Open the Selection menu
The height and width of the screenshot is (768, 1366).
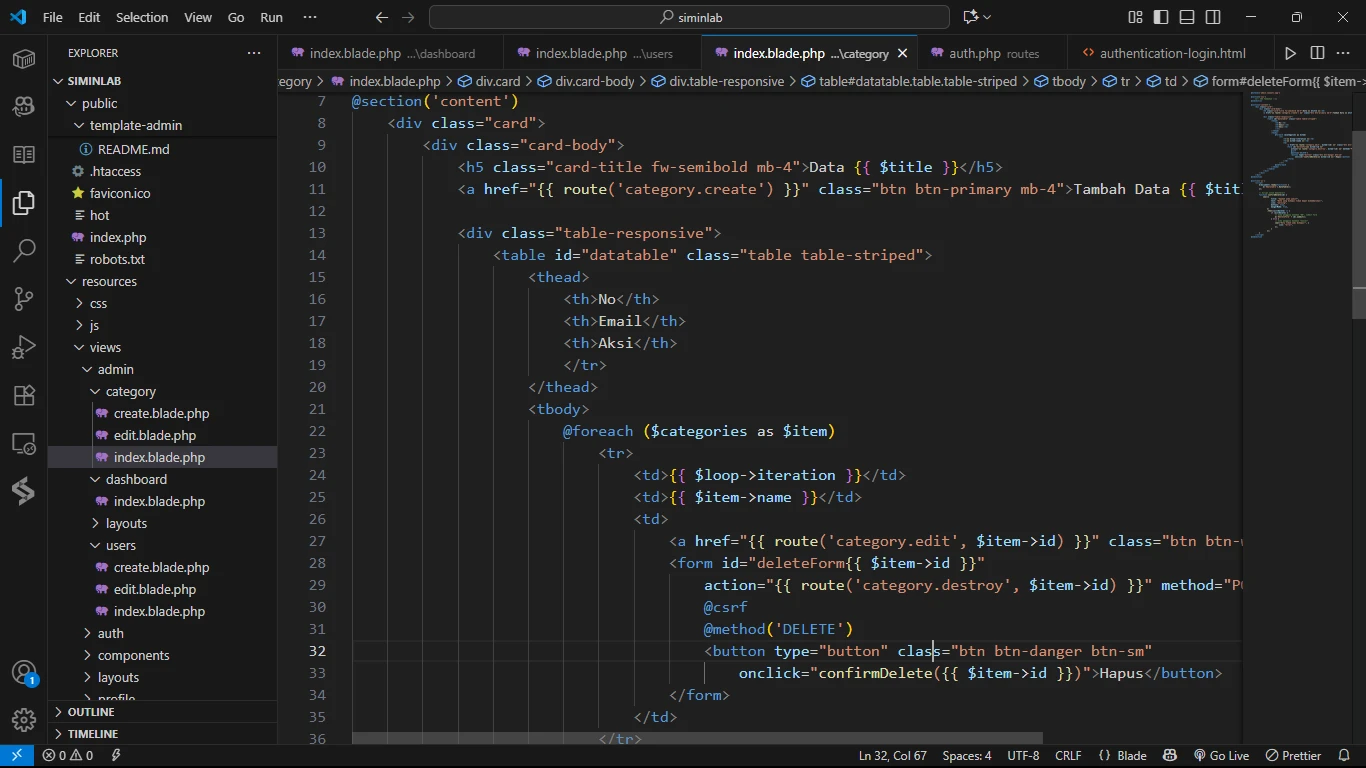coord(142,17)
